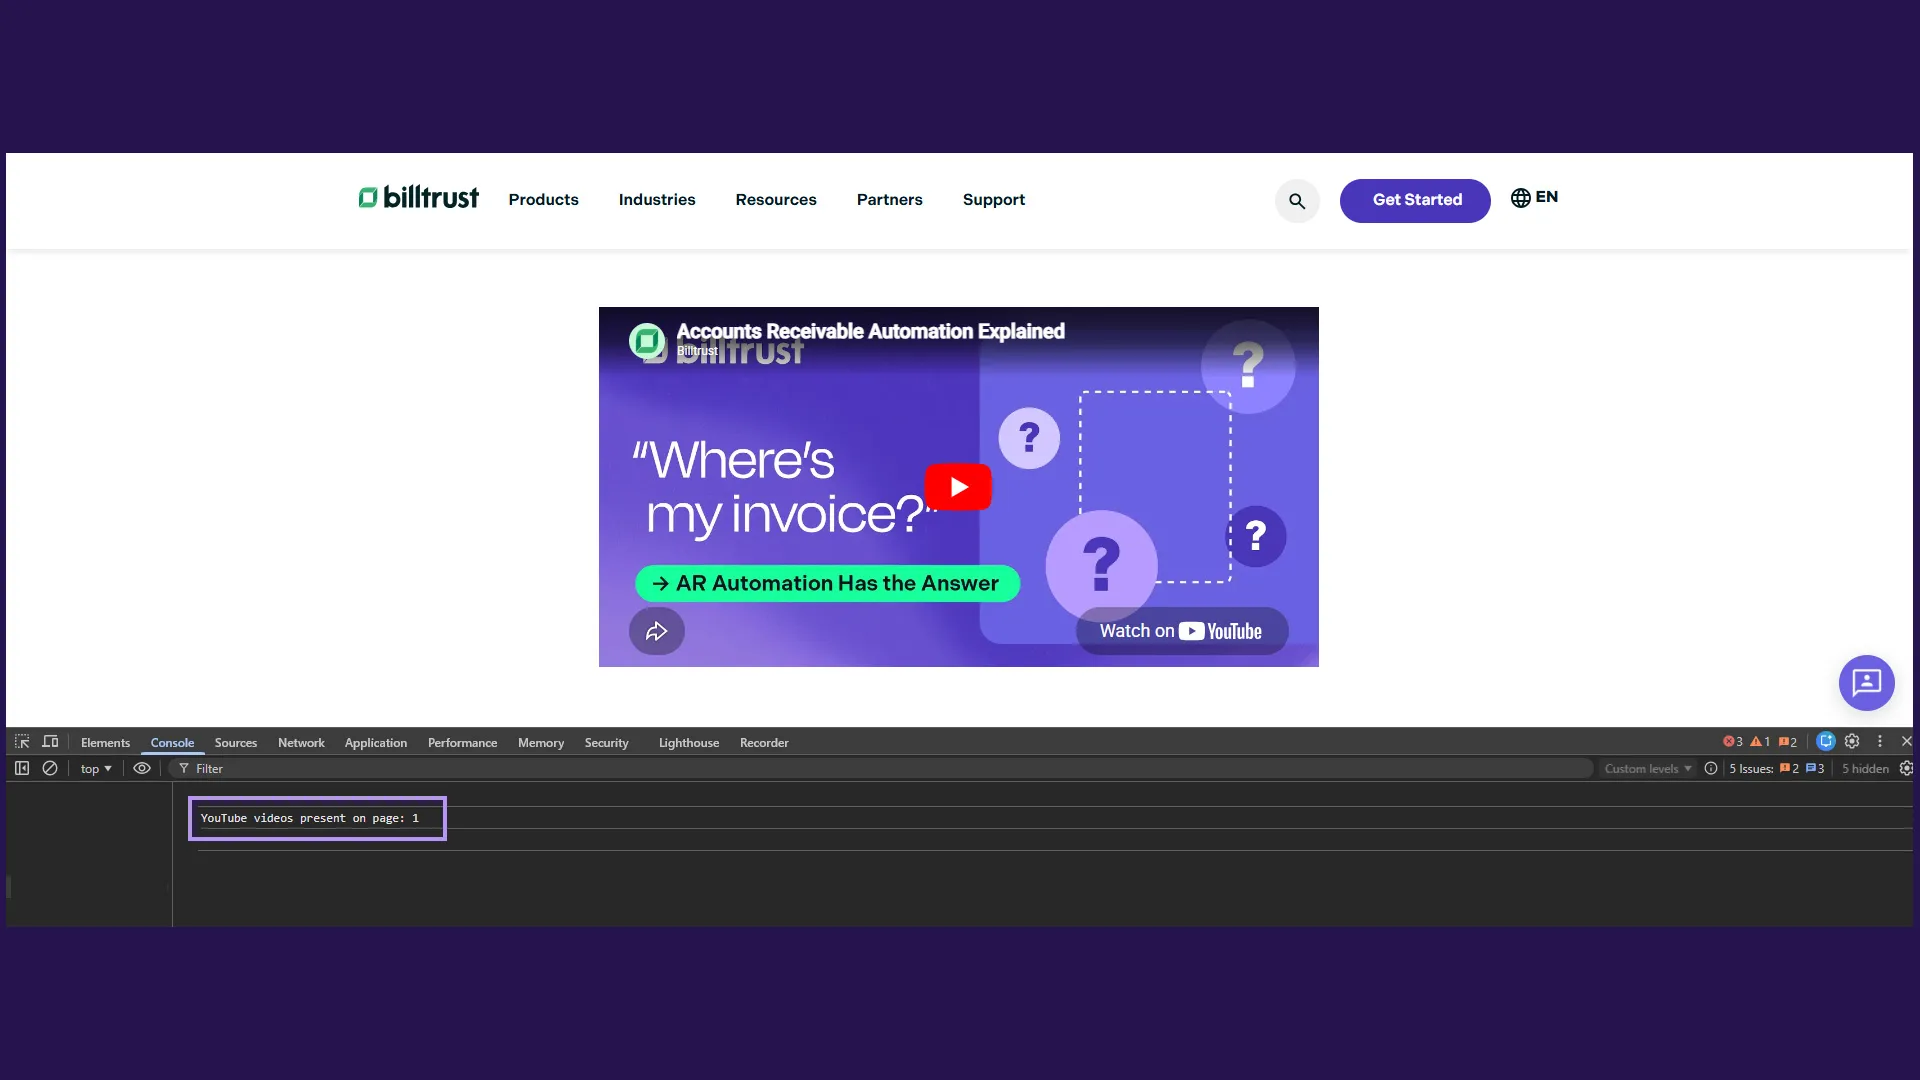The height and width of the screenshot is (1080, 1920).
Task: Select the Console tab
Action: [x=172, y=743]
